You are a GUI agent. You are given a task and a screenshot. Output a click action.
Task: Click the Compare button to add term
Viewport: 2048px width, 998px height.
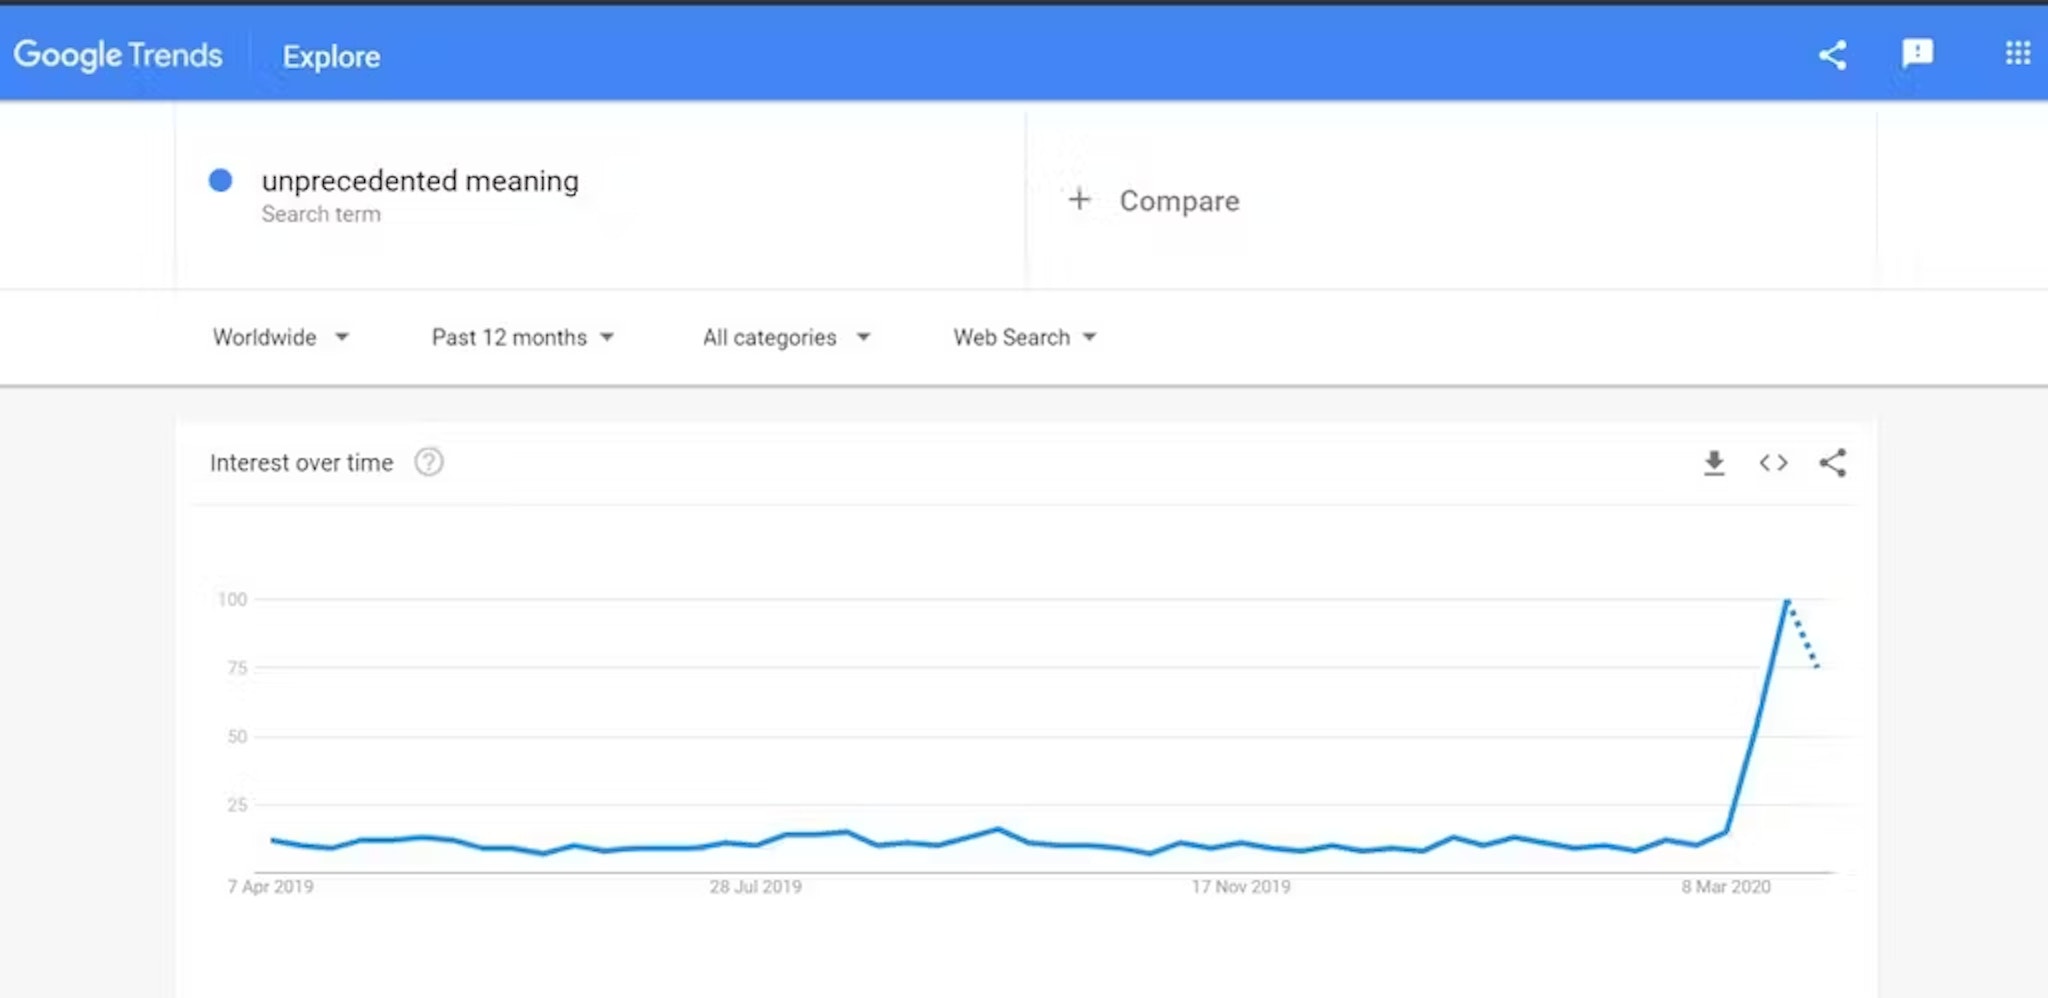(1179, 201)
